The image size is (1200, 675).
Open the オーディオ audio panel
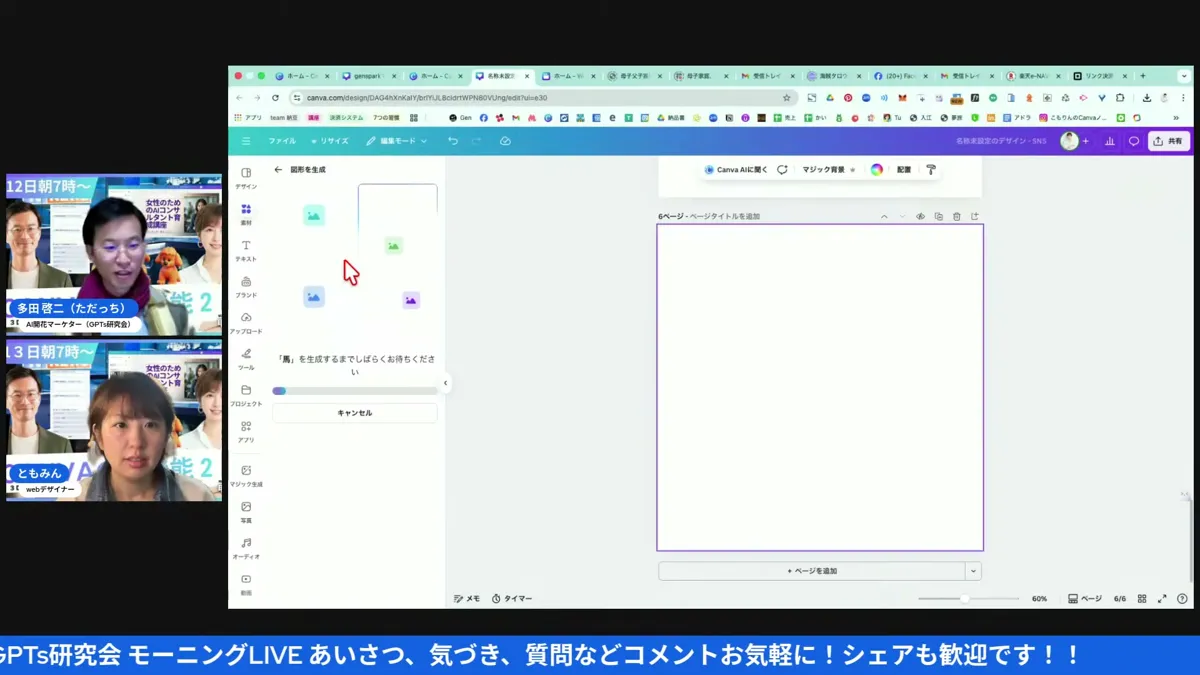[x=246, y=548]
